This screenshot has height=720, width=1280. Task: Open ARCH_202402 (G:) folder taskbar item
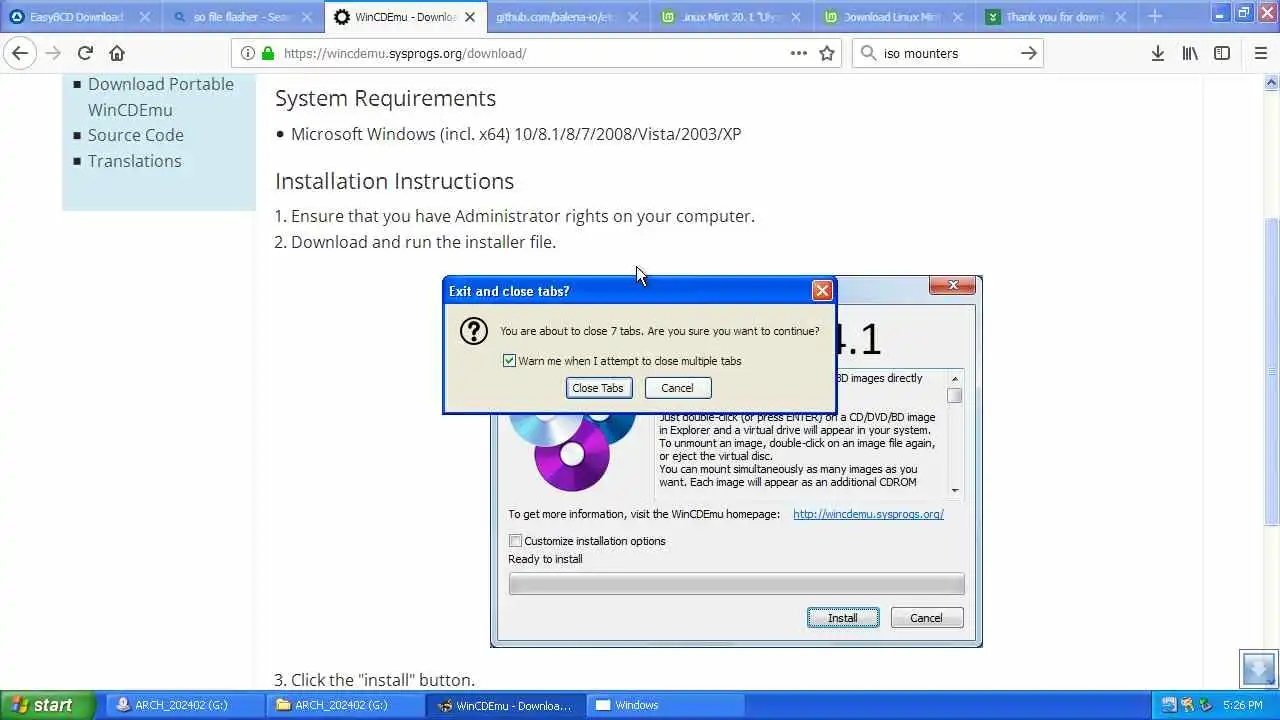tap(346, 705)
